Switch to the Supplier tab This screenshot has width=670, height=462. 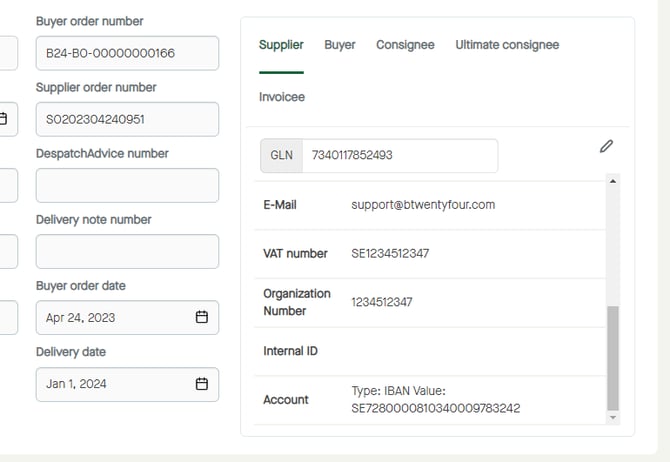(x=281, y=45)
